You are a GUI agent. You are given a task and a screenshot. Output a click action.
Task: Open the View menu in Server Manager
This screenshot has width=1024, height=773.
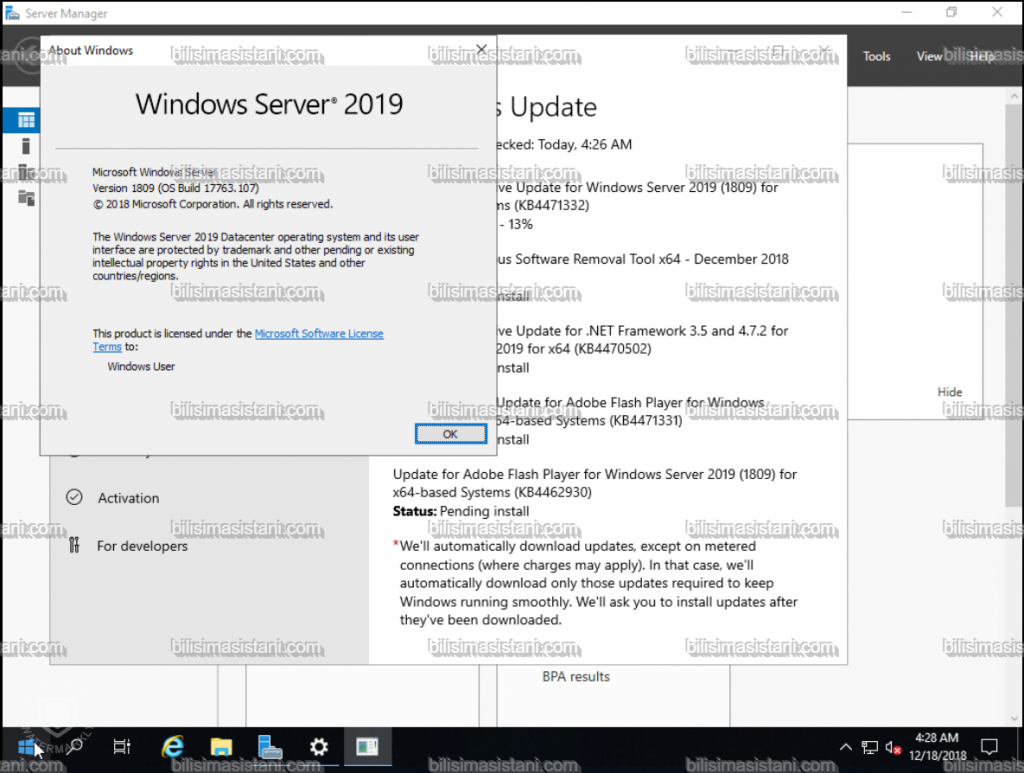coord(929,56)
